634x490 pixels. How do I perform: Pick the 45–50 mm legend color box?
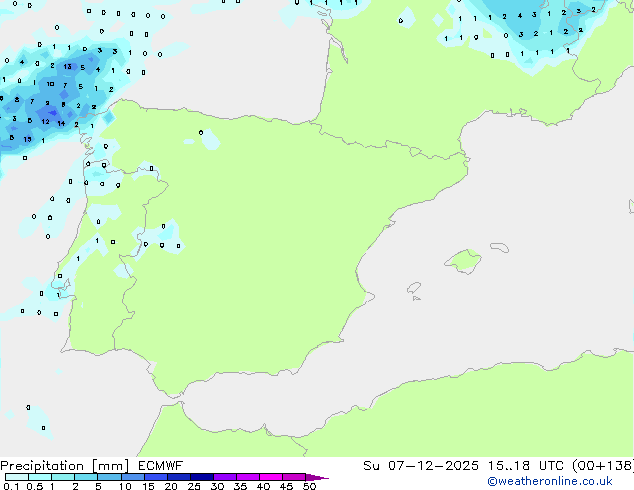point(294,477)
